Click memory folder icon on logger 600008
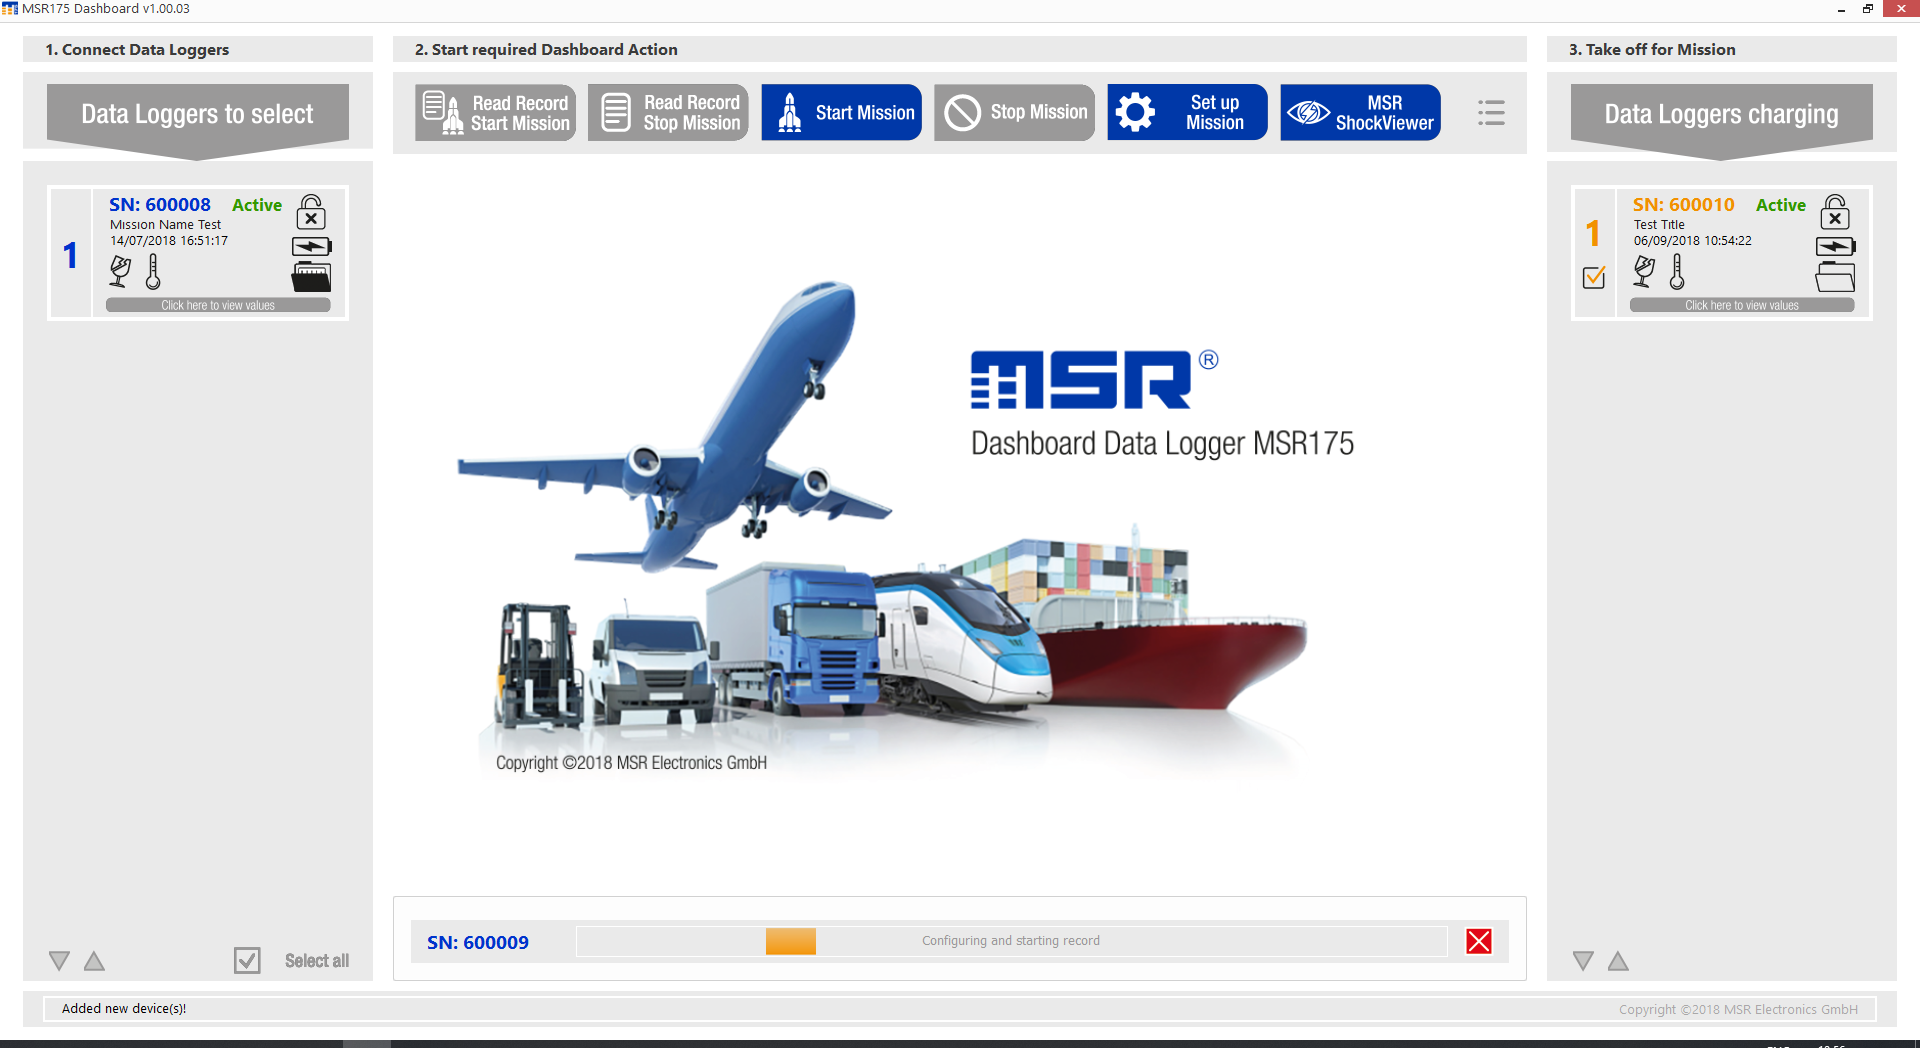 (311, 276)
